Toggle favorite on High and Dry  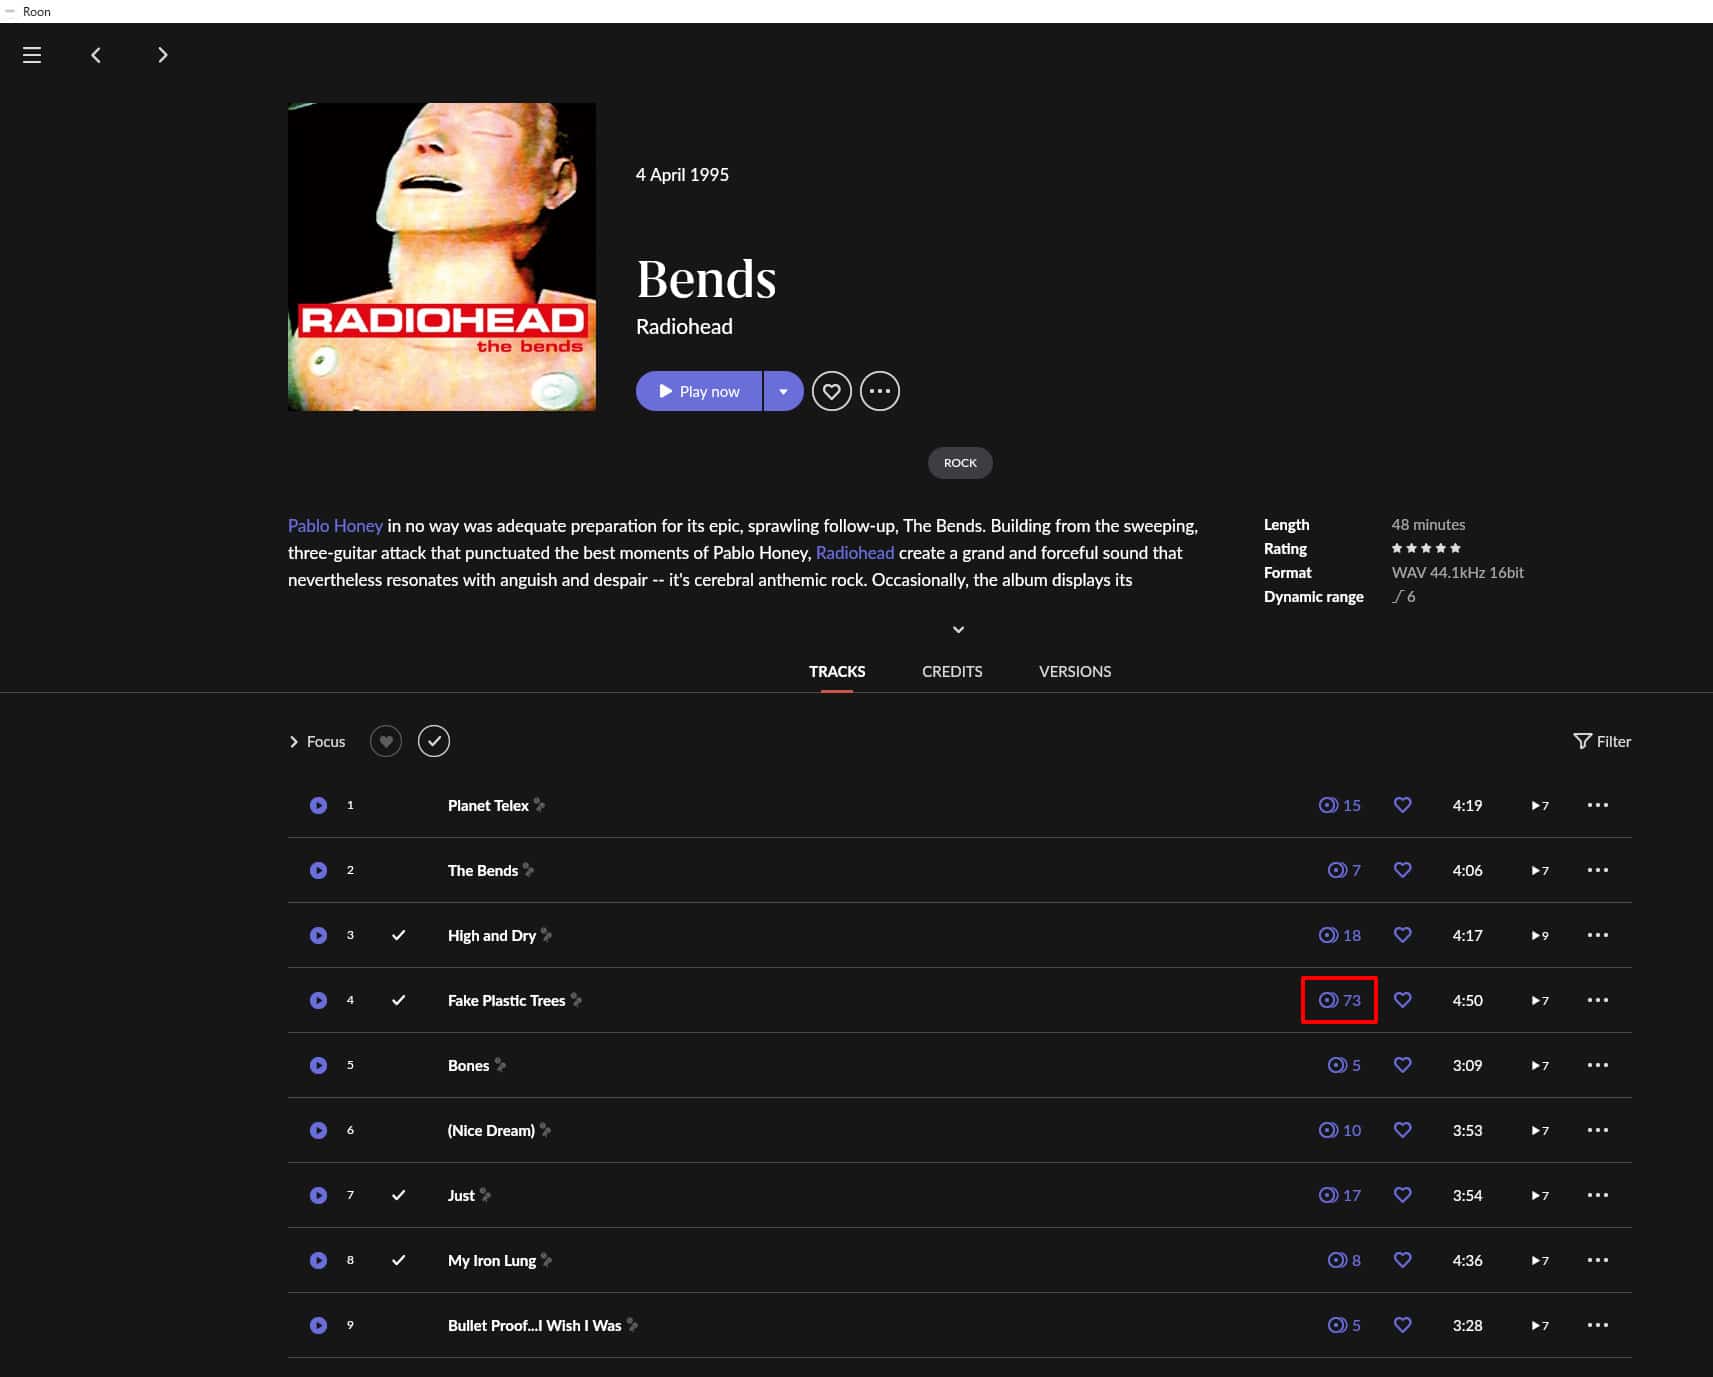coord(1403,935)
